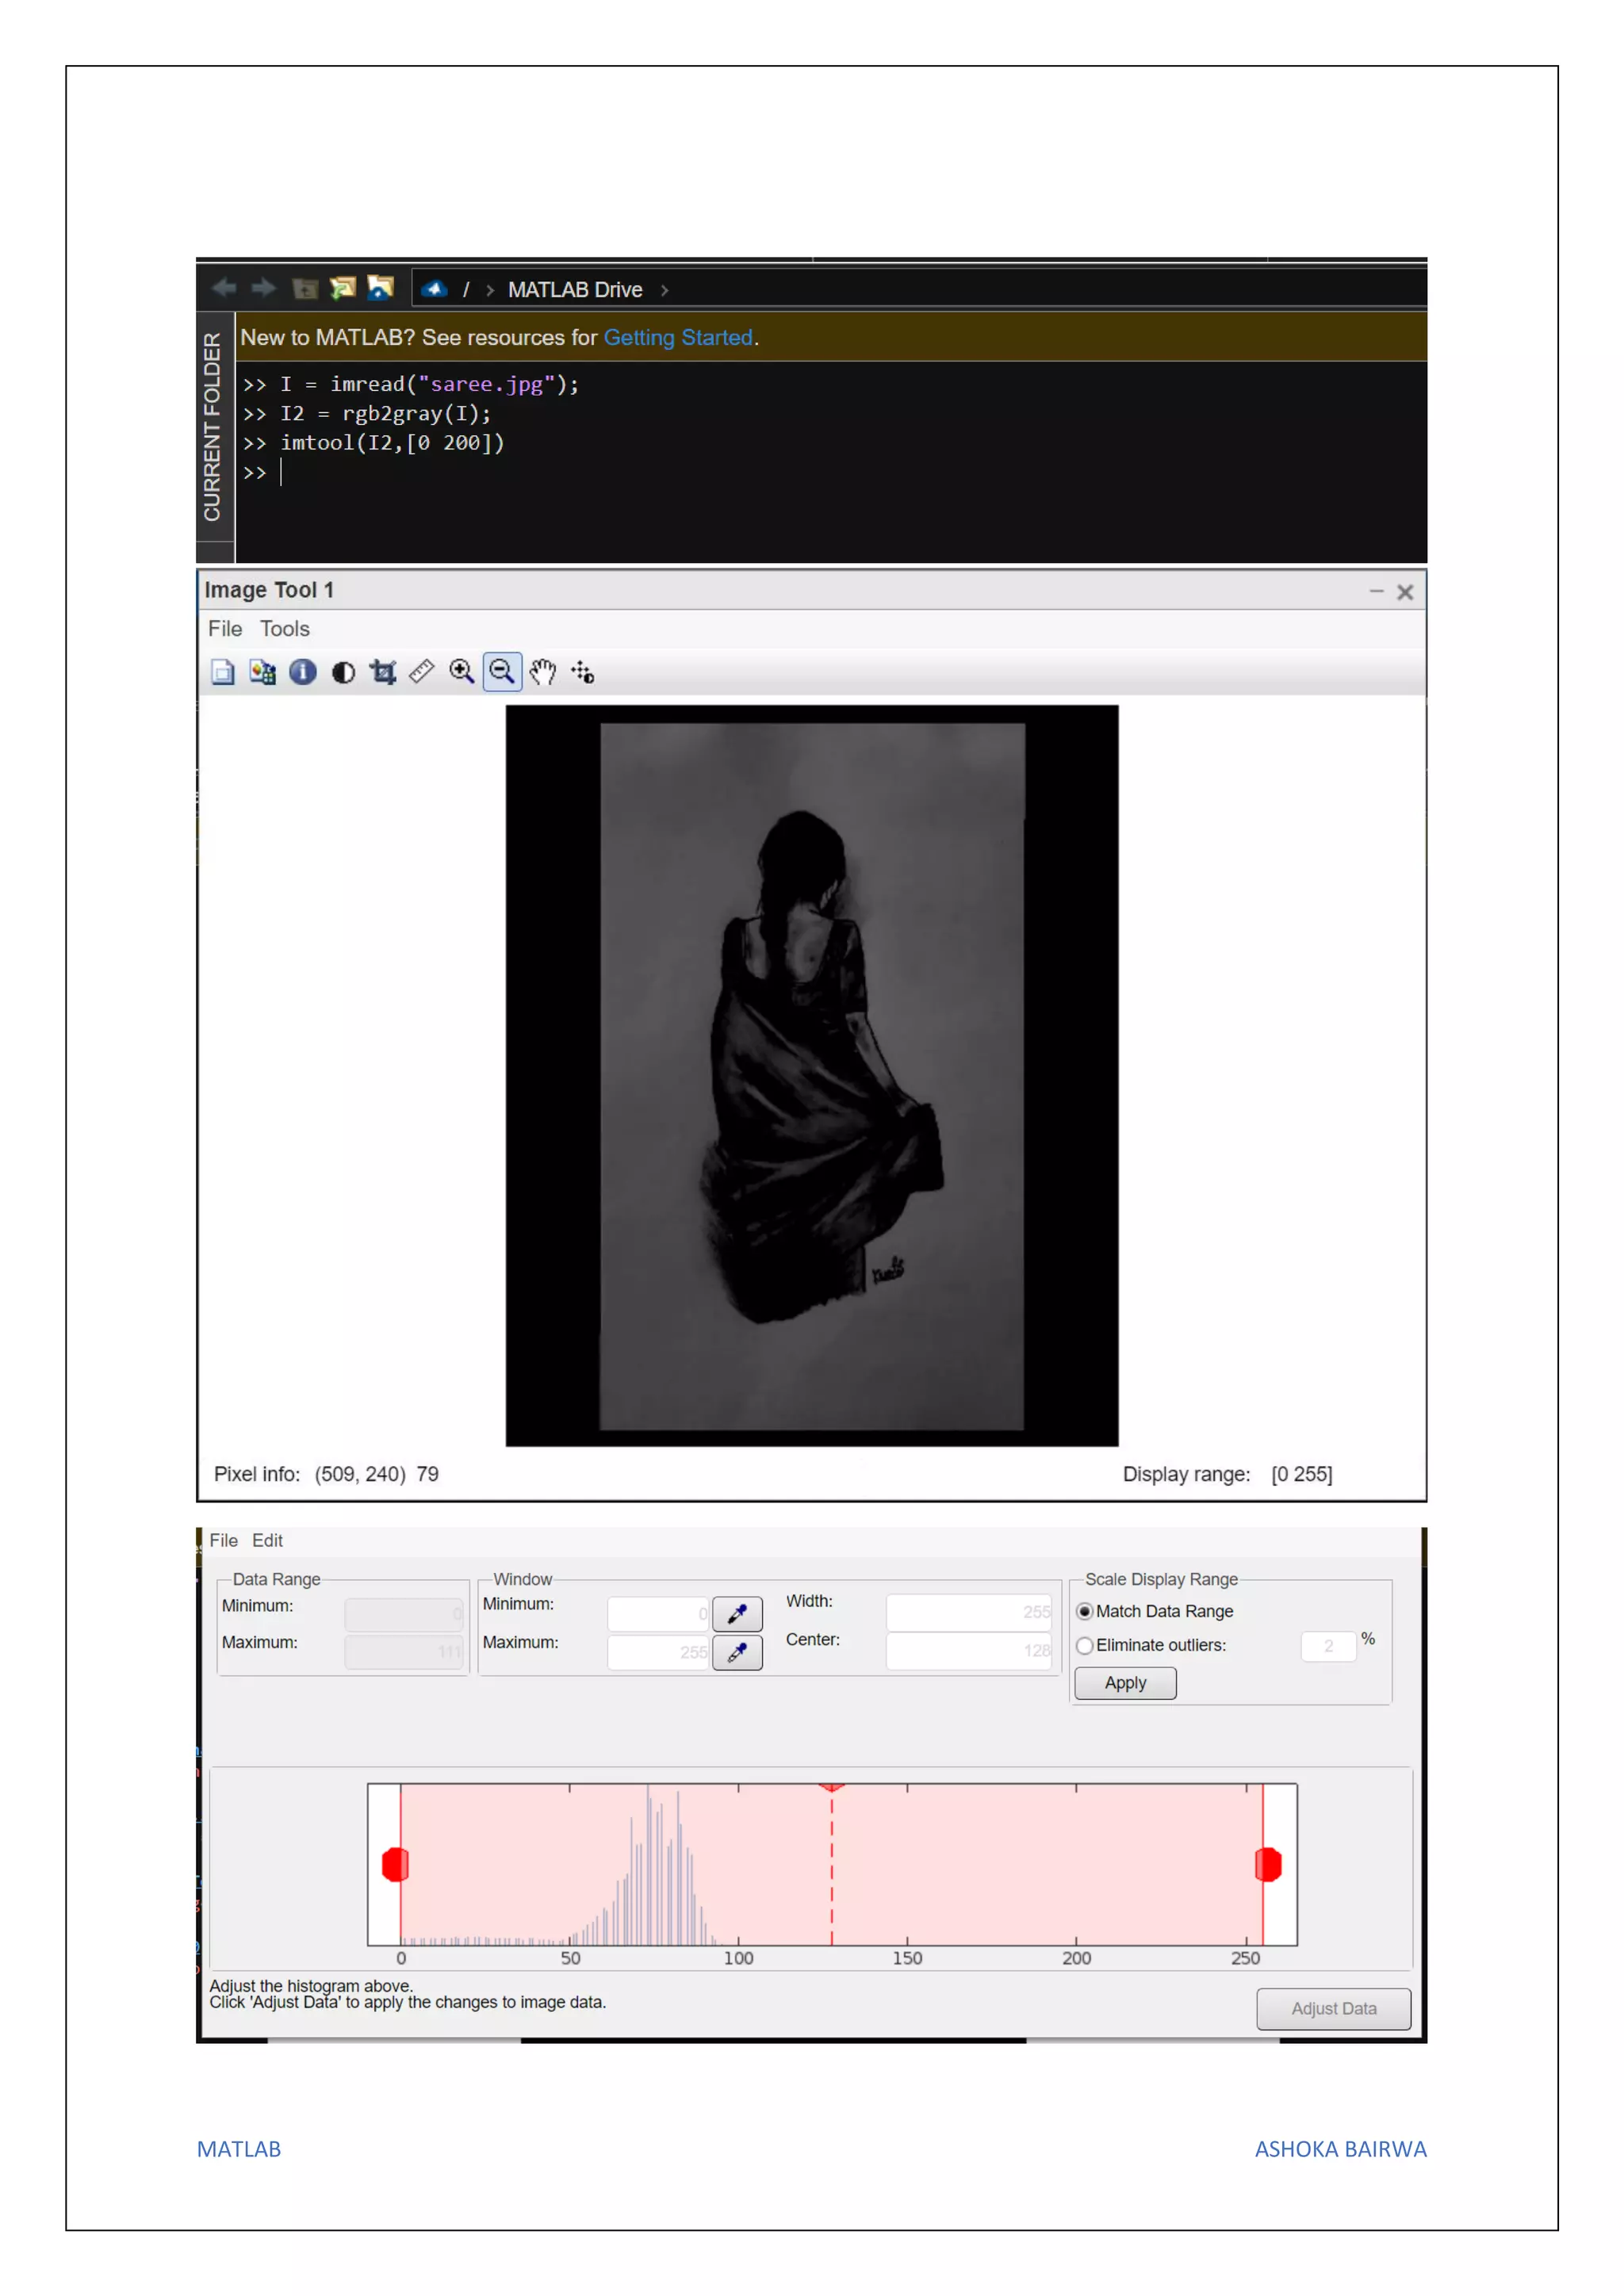The image size is (1624, 2296).
Task: Select the Match Data Range radio button
Action: tap(1084, 1611)
